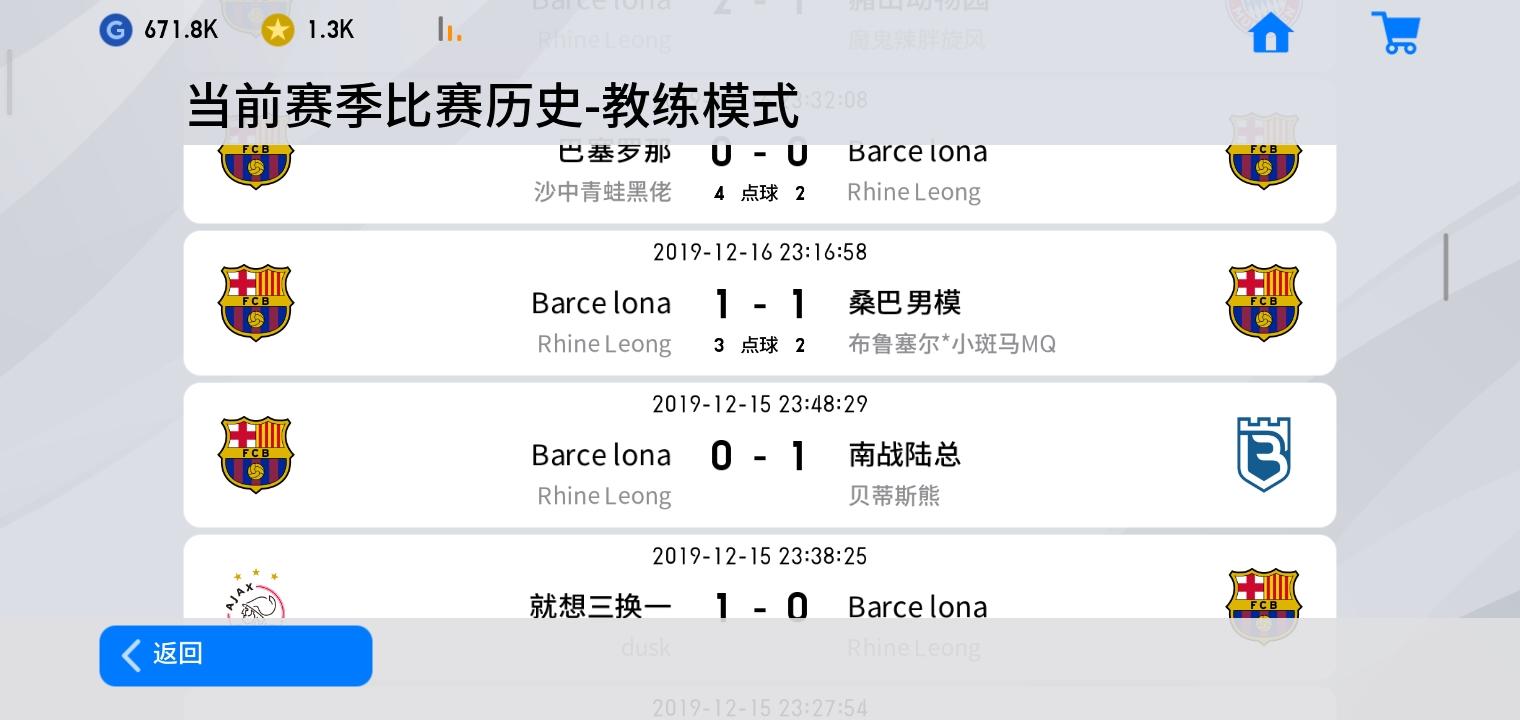Image resolution: width=1520 pixels, height=720 pixels.
Task: Click the match list scrollbar handle
Action: (x=1445, y=267)
